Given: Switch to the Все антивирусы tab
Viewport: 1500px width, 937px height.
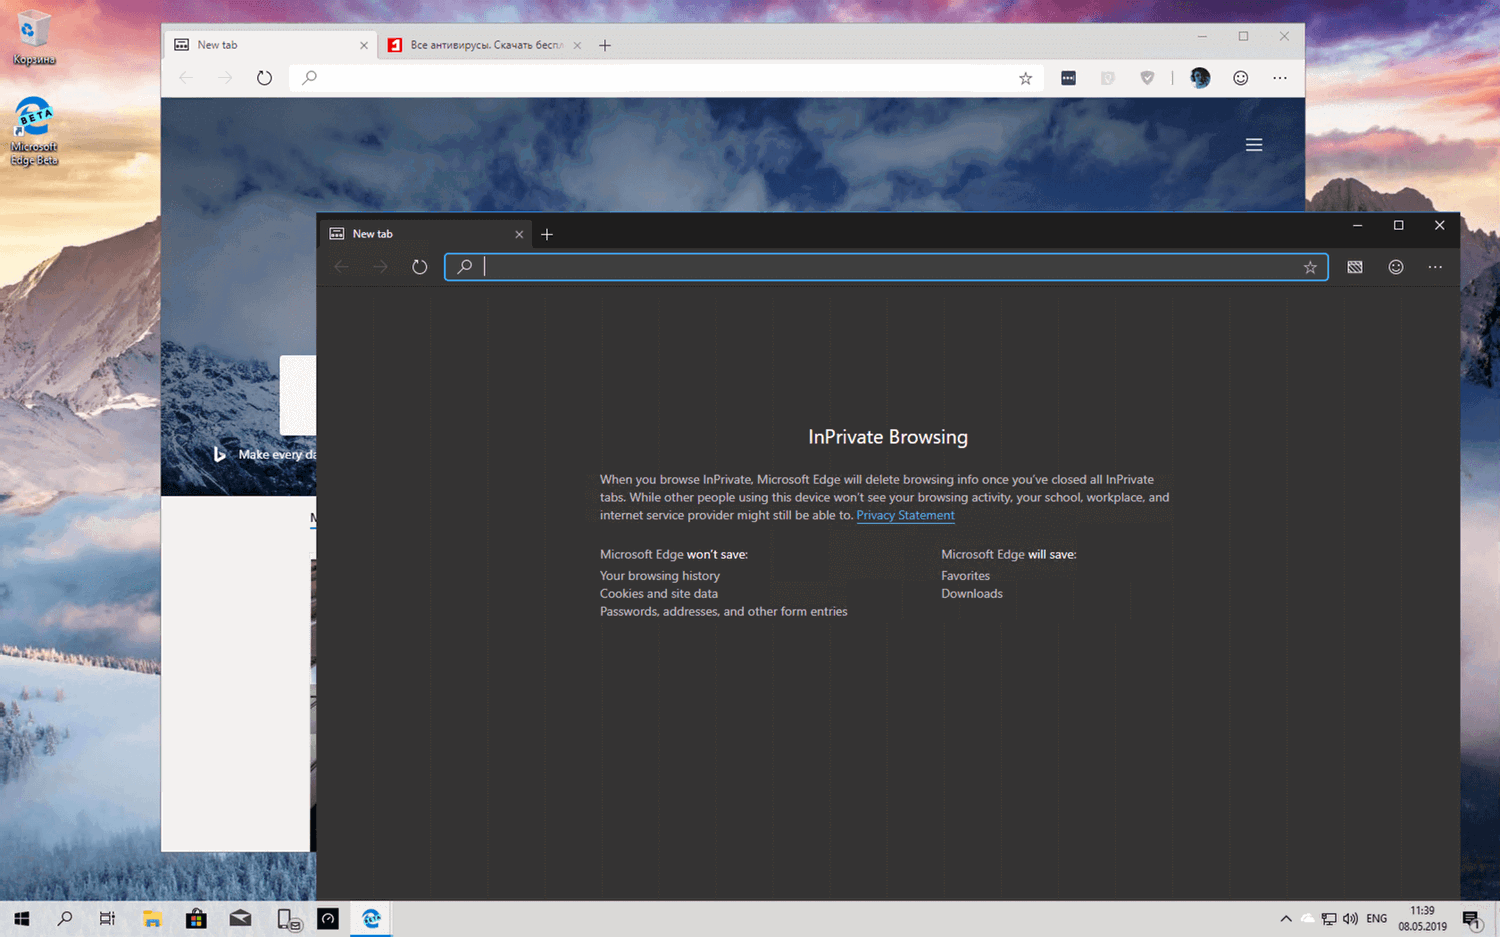Looking at the screenshot, I should click(x=484, y=45).
